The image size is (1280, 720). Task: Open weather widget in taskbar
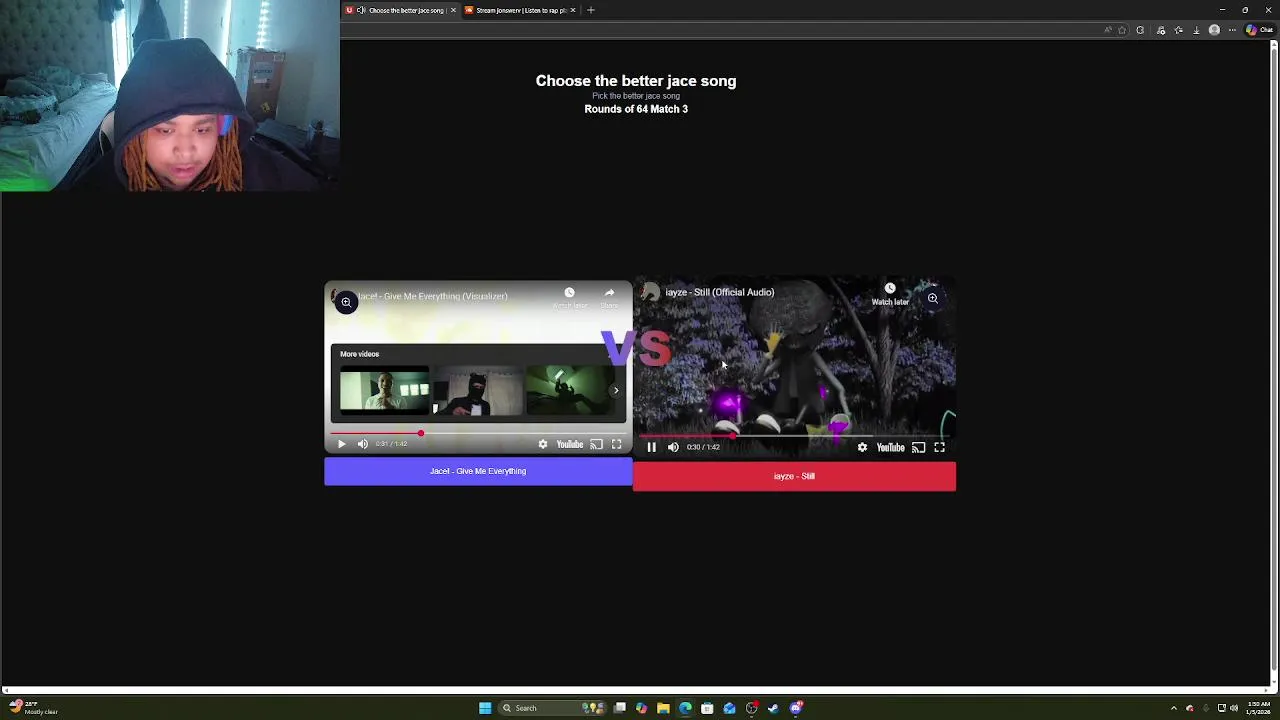coord(32,708)
